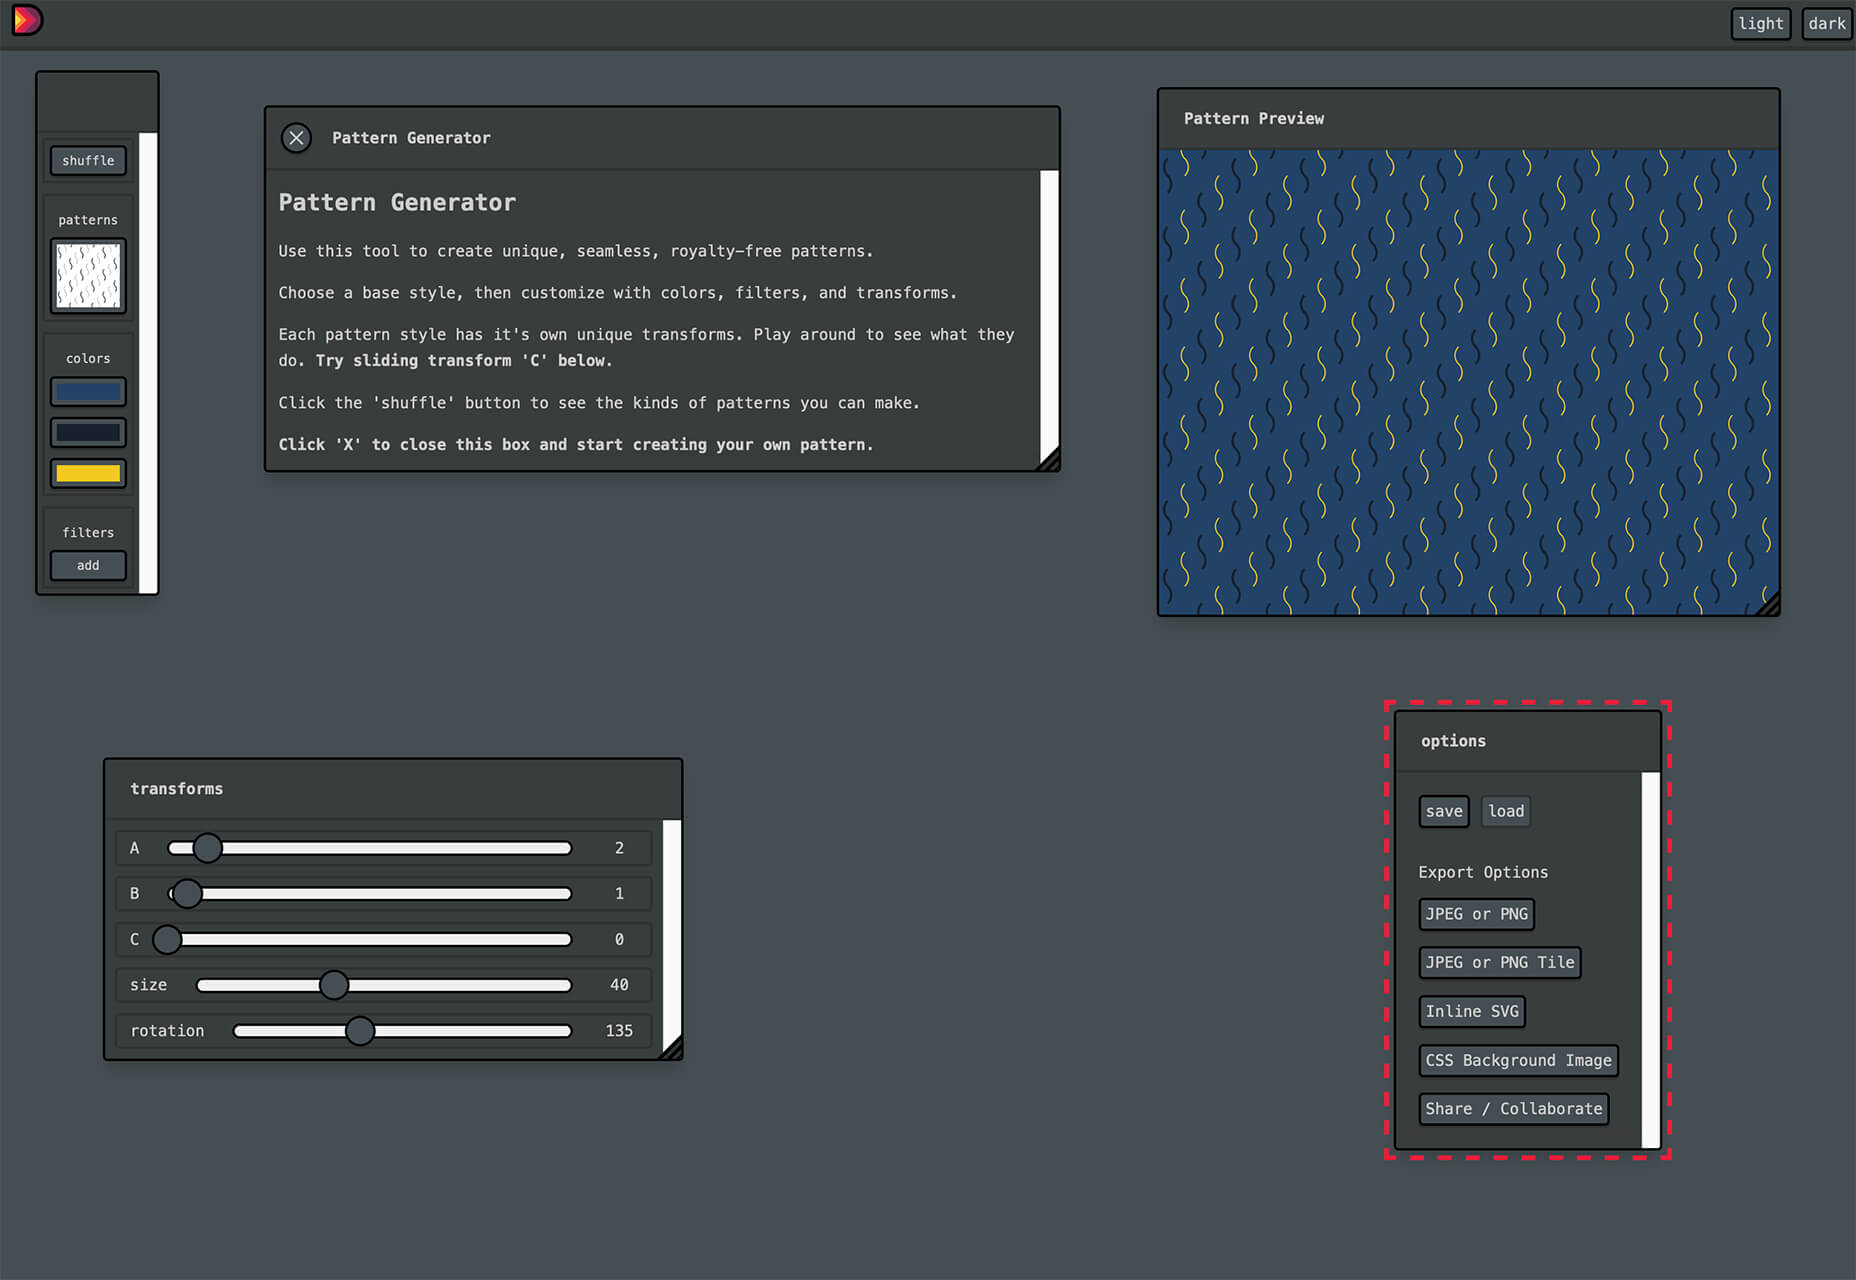The width and height of the screenshot is (1856, 1280).
Task: Export as JPEG or PNG Tile
Action: click(1500, 963)
